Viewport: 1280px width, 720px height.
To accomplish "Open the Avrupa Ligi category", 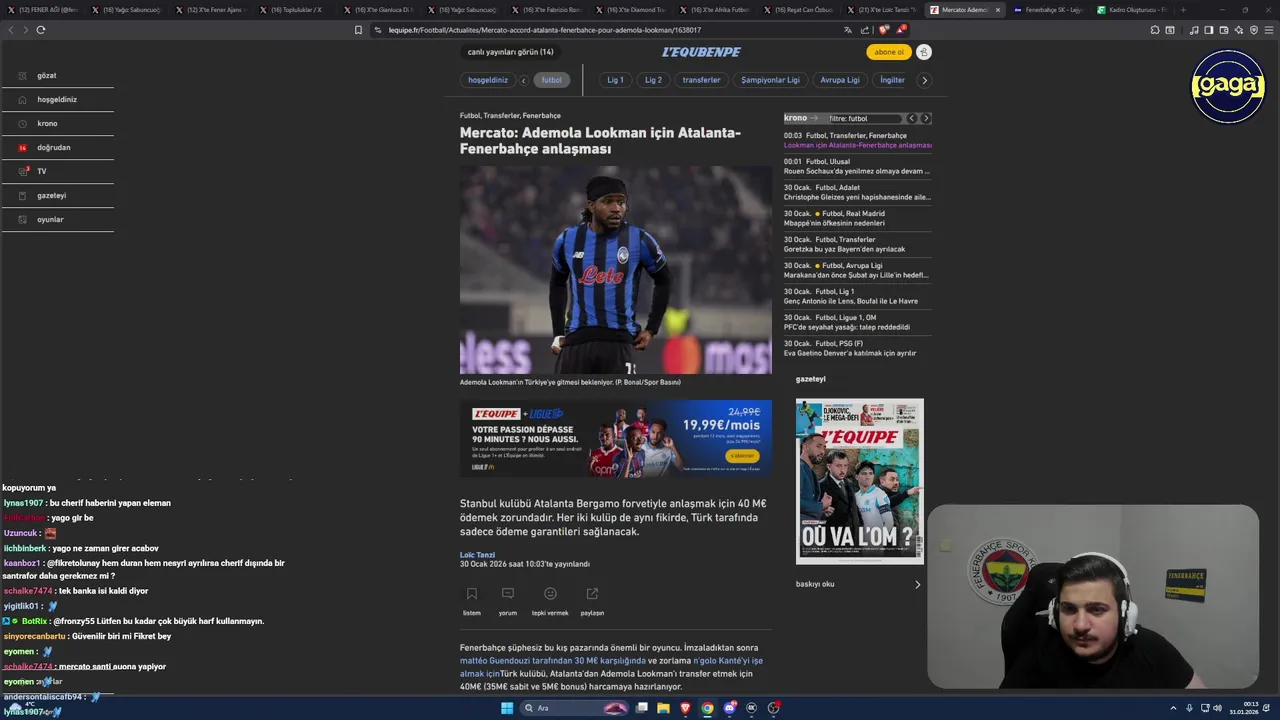I will [840, 80].
